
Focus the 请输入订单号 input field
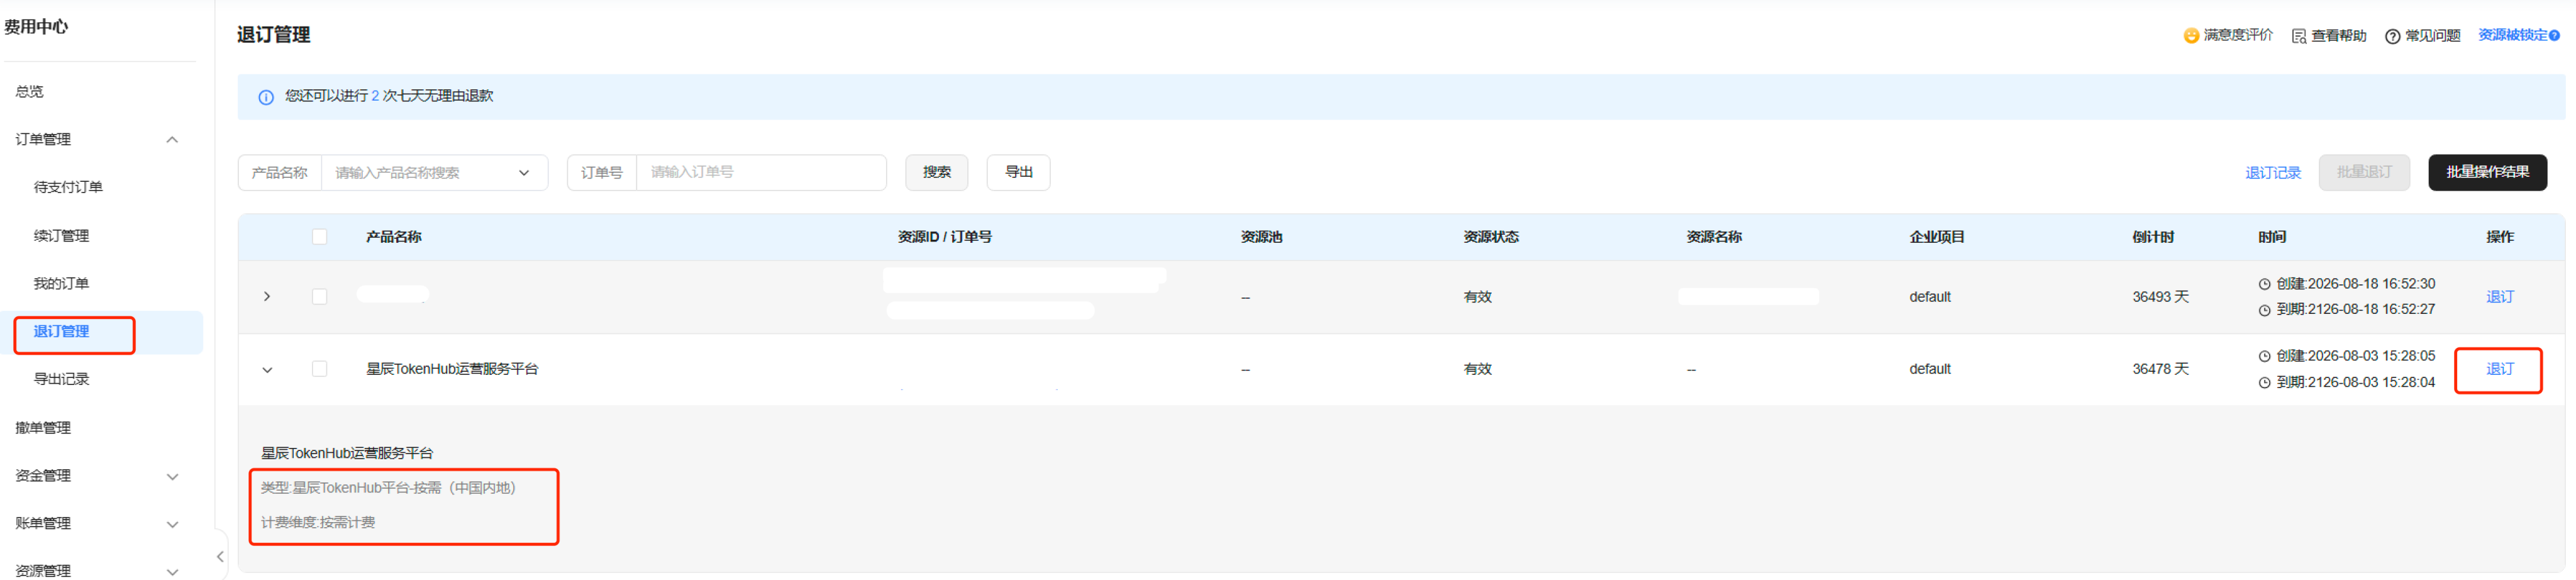[x=761, y=172]
